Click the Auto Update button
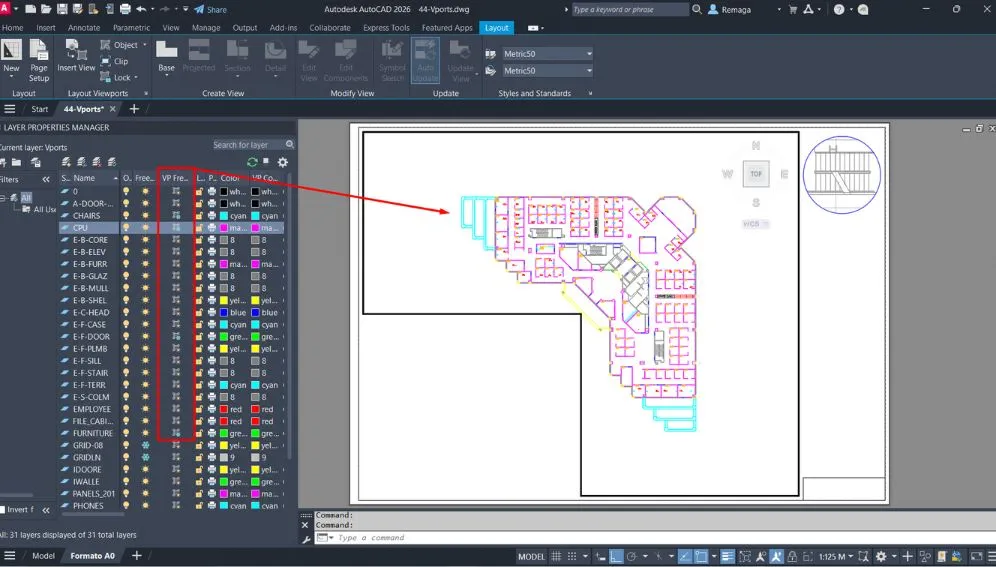 (425, 60)
